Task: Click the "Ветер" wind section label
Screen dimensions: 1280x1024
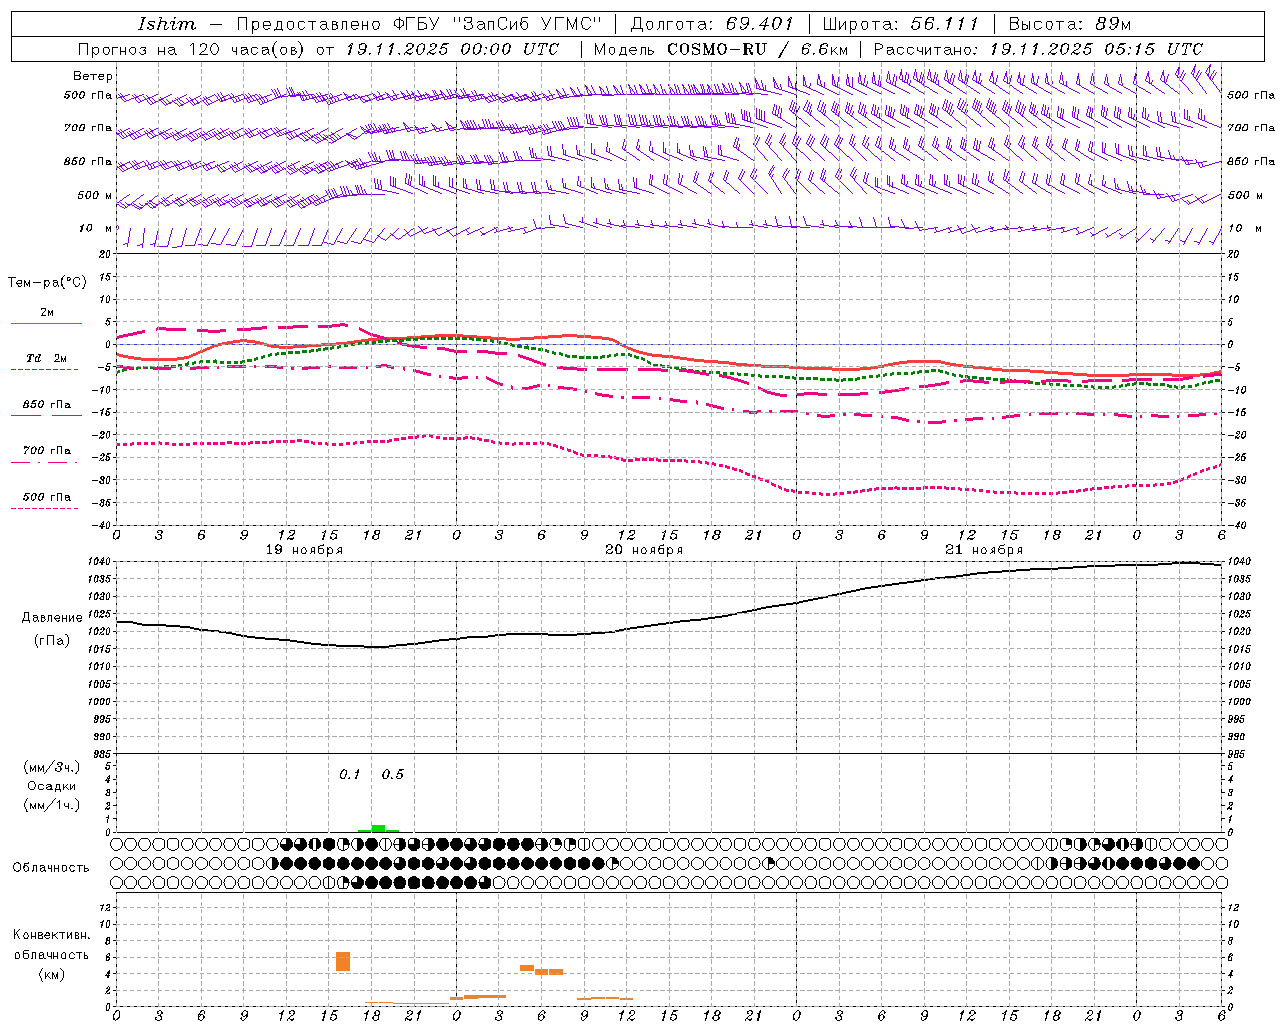Action: pyautogui.click(x=93, y=76)
